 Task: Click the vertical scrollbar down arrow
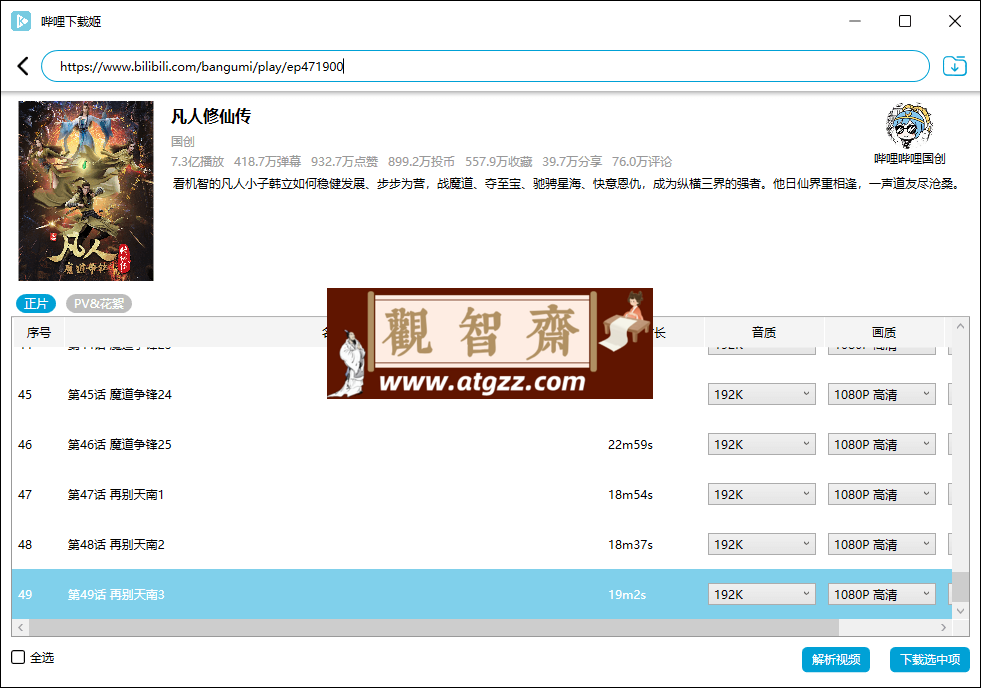[960, 611]
